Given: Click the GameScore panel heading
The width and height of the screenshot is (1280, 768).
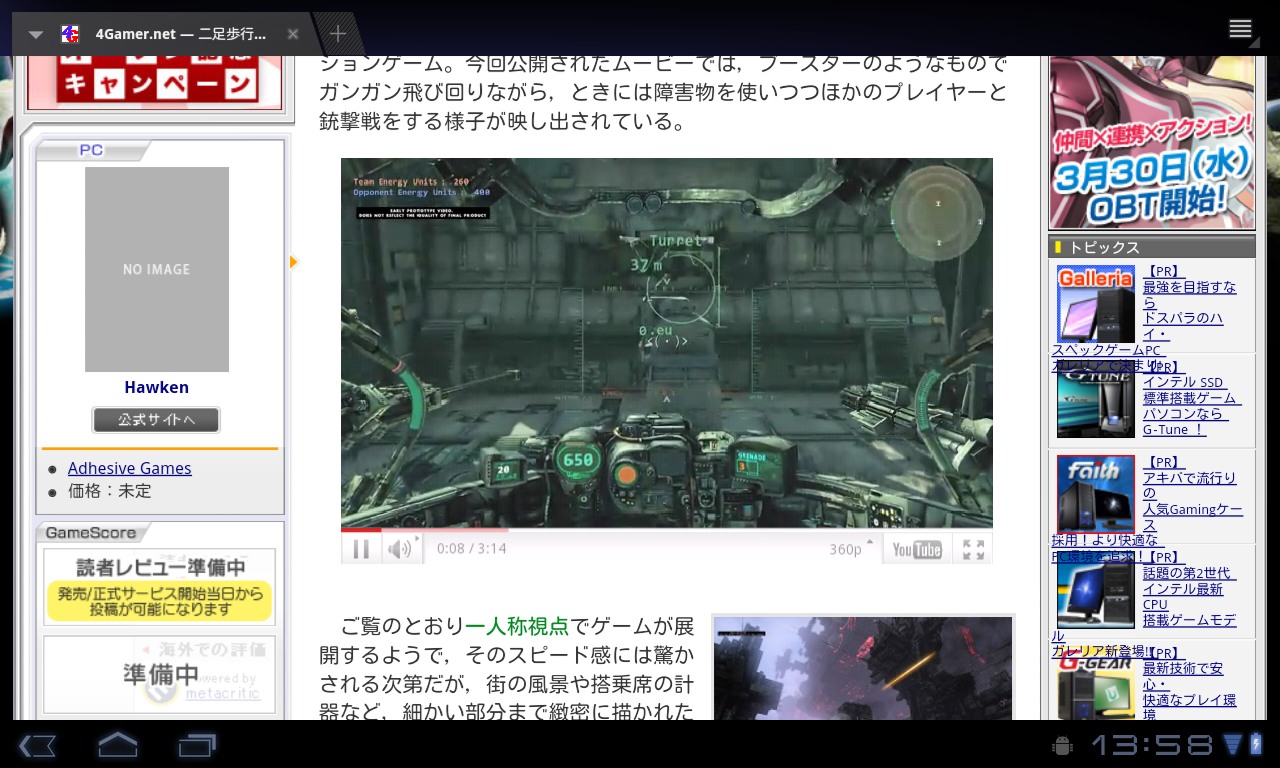Looking at the screenshot, I should click(93, 533).
